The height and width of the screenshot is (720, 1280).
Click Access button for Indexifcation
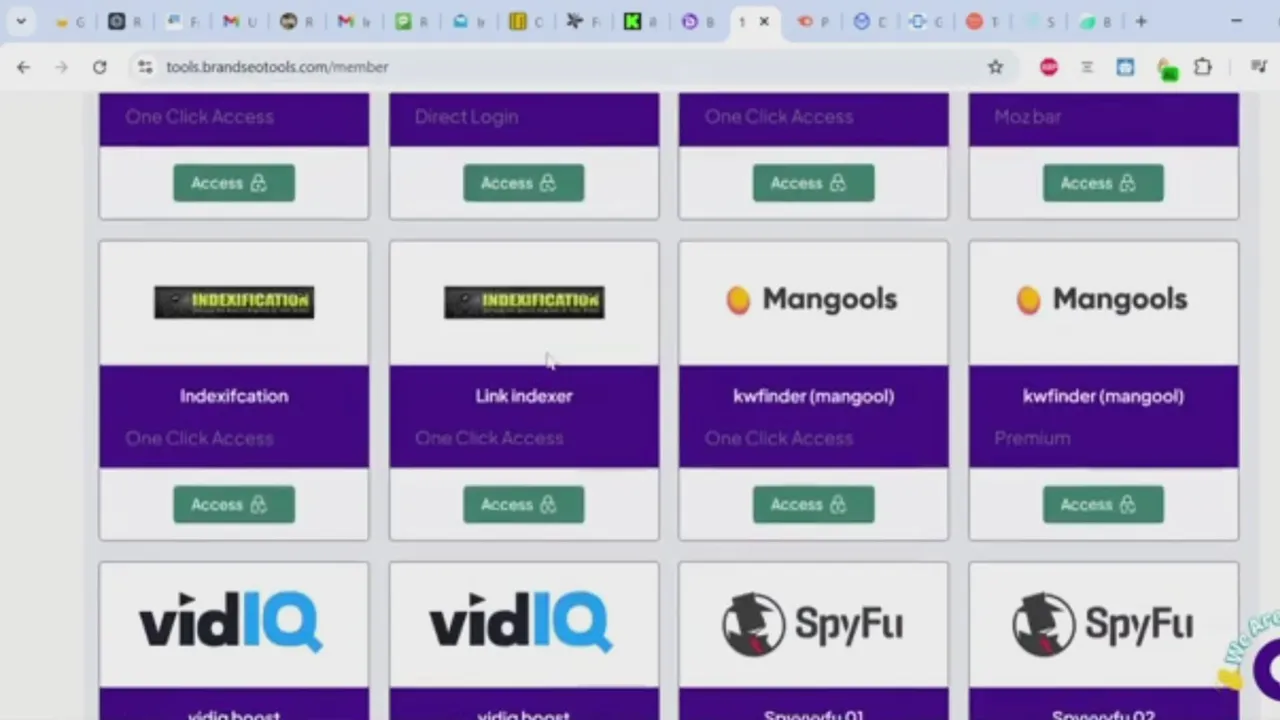[x=234, y=504]
